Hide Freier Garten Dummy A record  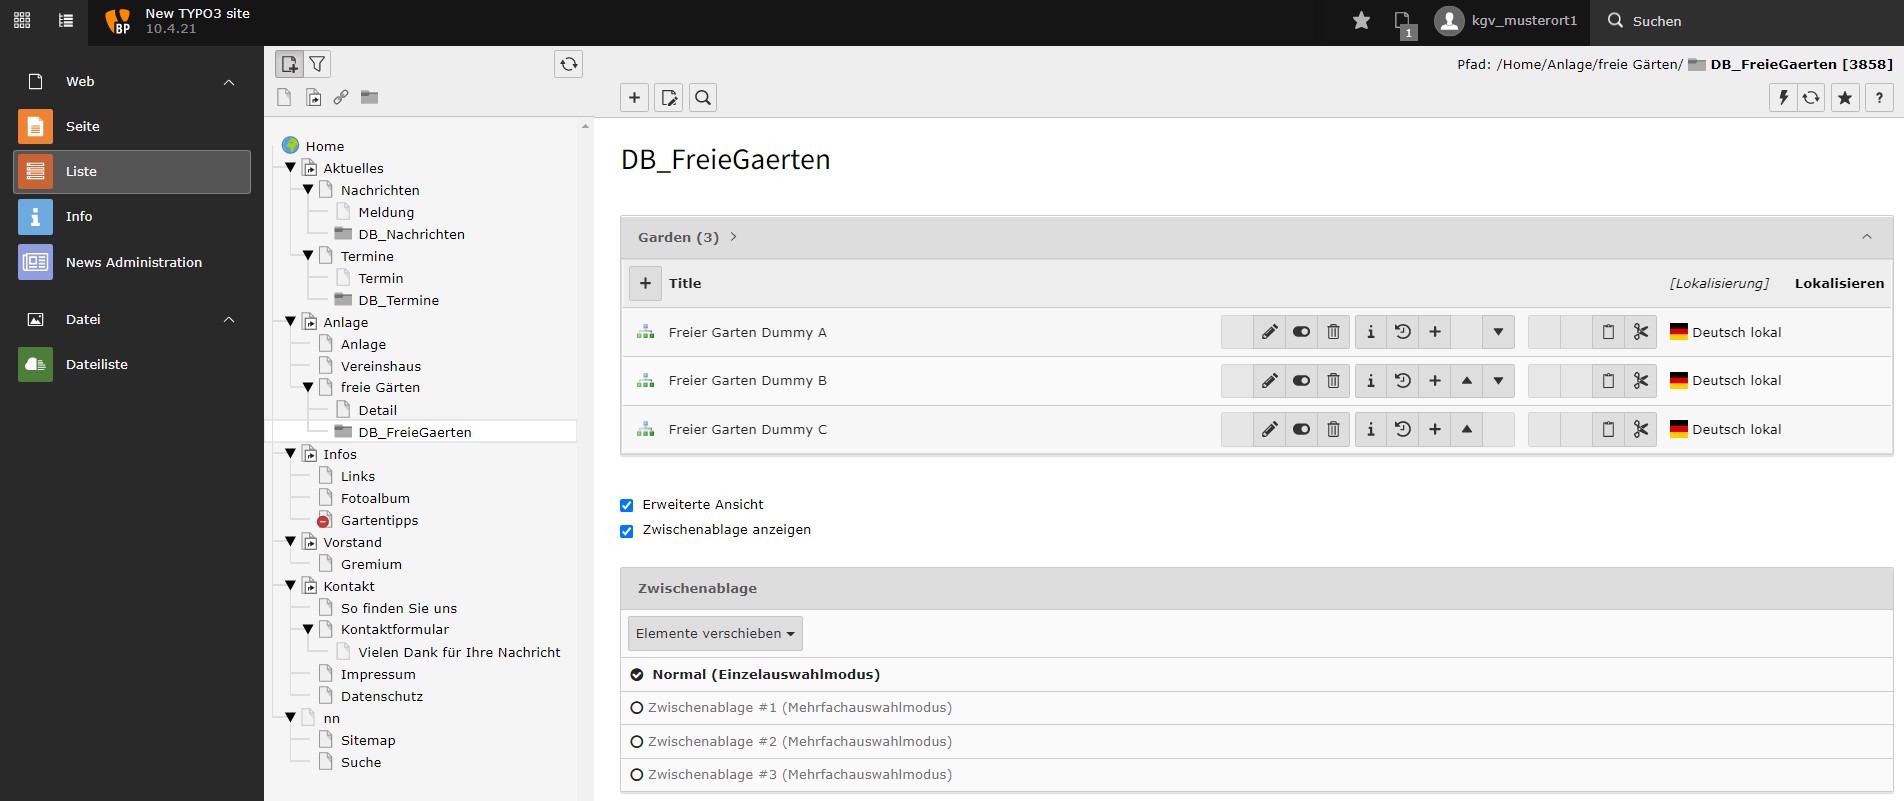1301,332
